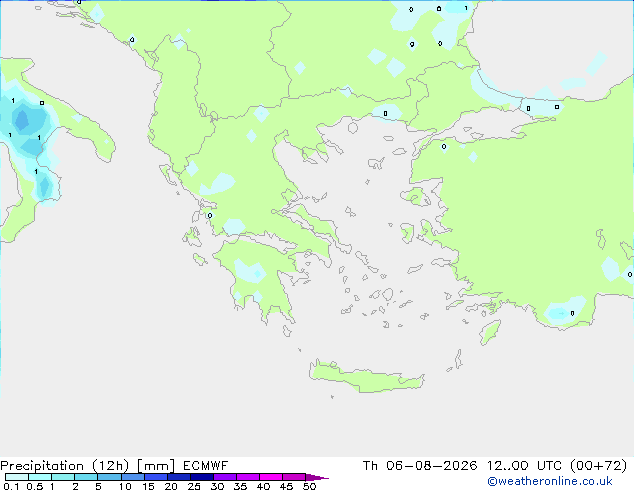Click the darkest blue rain cell over Italy
This screenshot has height=490, width=634.
(21, 120)
